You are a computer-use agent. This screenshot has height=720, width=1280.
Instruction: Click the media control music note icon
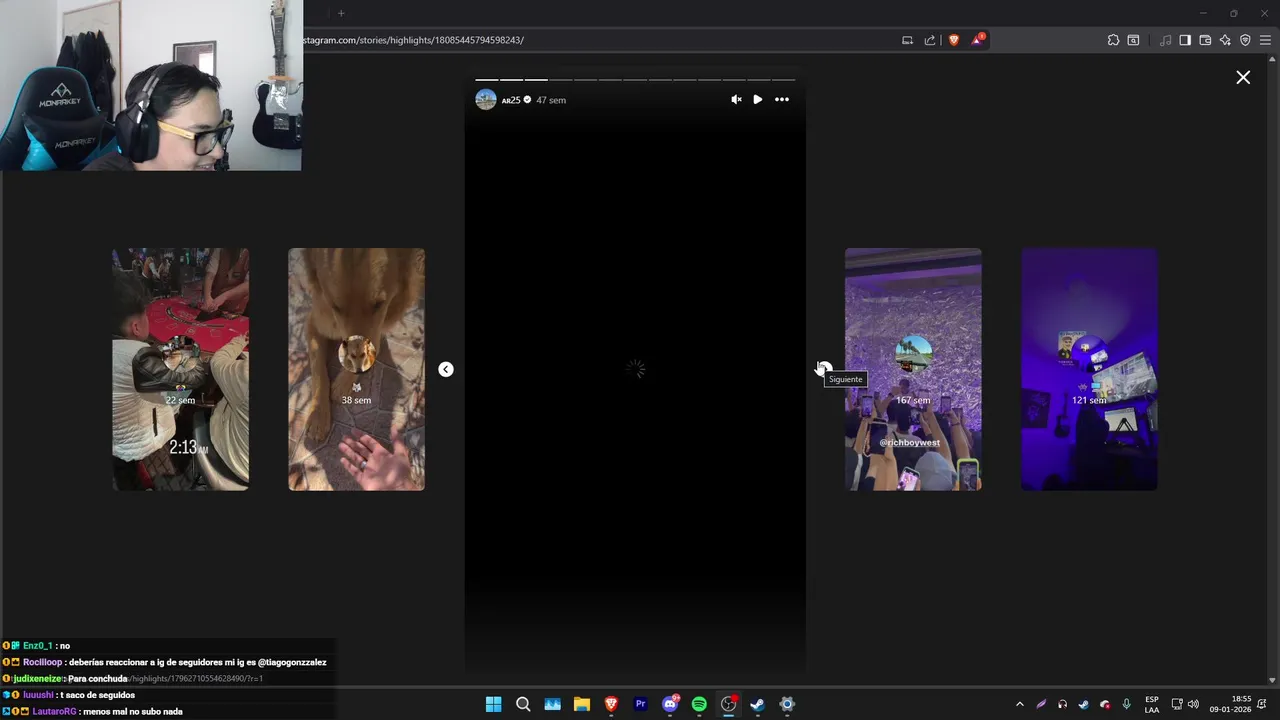(x=1165, y=40)
